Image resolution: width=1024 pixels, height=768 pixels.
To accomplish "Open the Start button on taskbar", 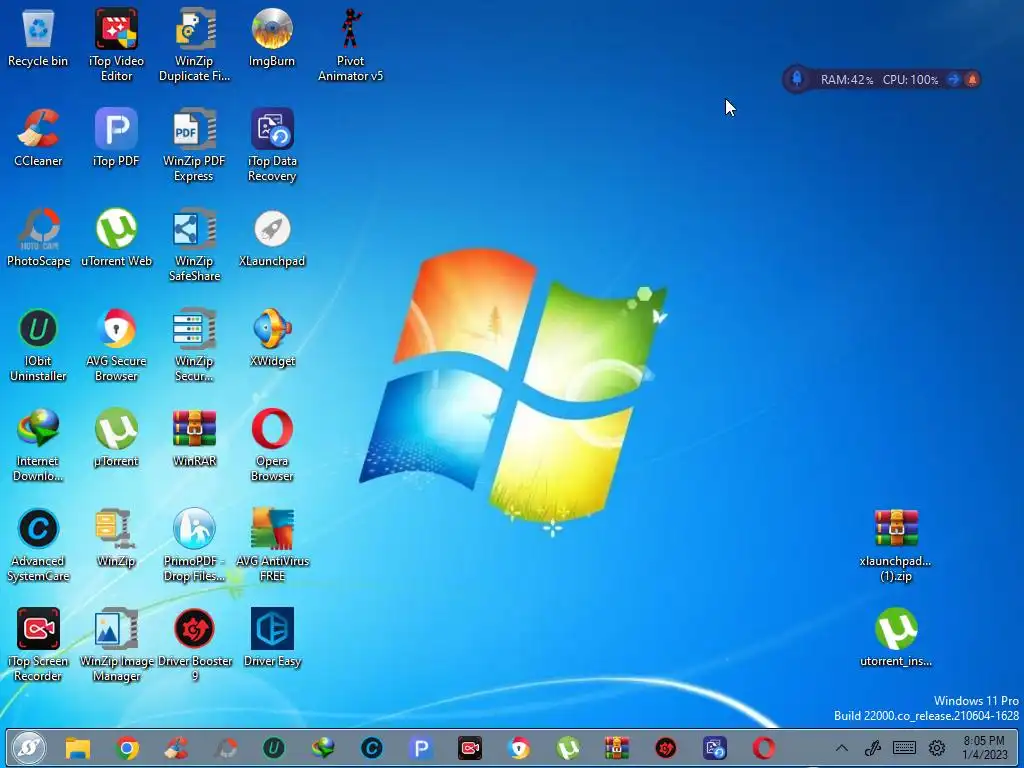I will pos(28,748).
